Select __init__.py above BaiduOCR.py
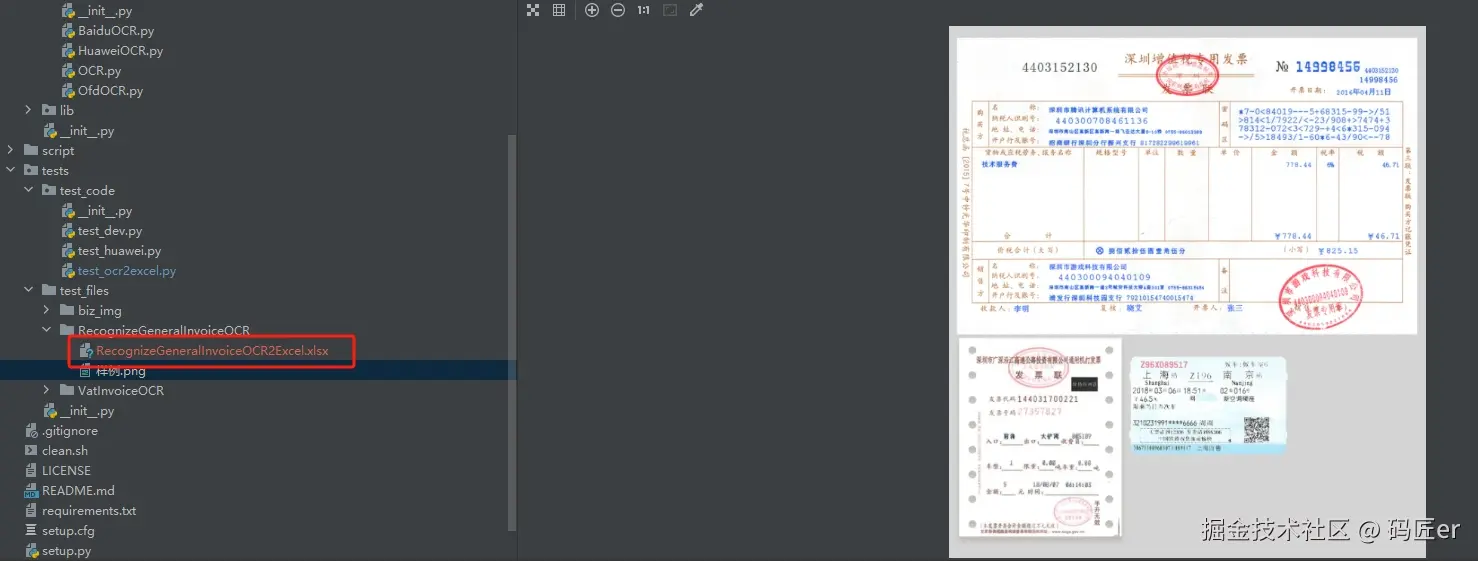1478x561 pixels. (105, 11)
